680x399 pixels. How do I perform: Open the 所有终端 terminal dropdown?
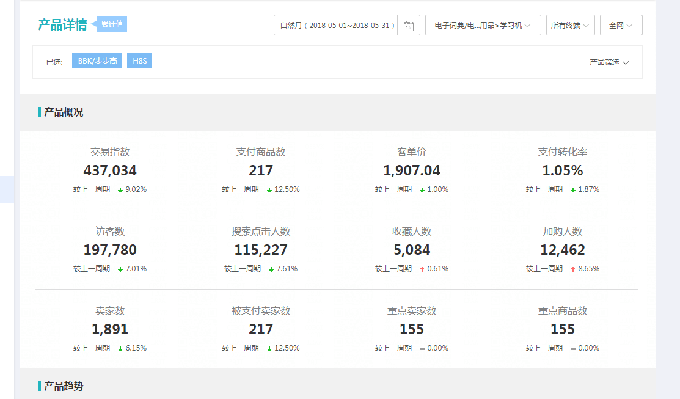[570, 26]
